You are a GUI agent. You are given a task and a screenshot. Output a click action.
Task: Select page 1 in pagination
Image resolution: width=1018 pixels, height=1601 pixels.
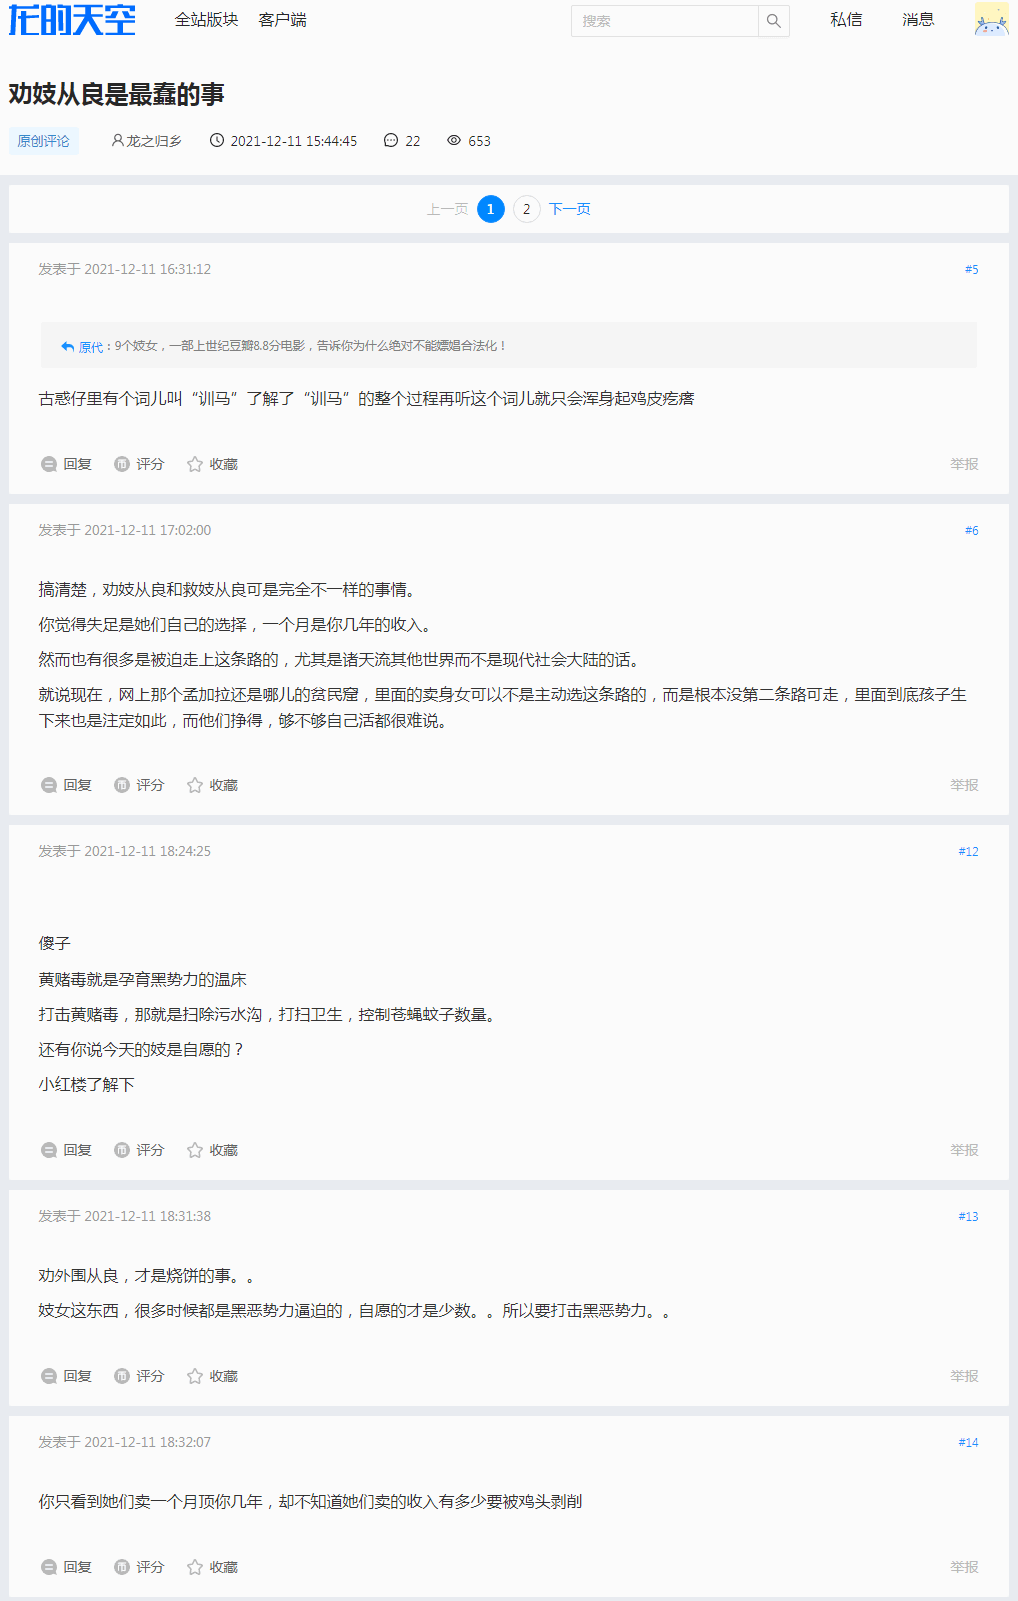[x=491, y=209]
